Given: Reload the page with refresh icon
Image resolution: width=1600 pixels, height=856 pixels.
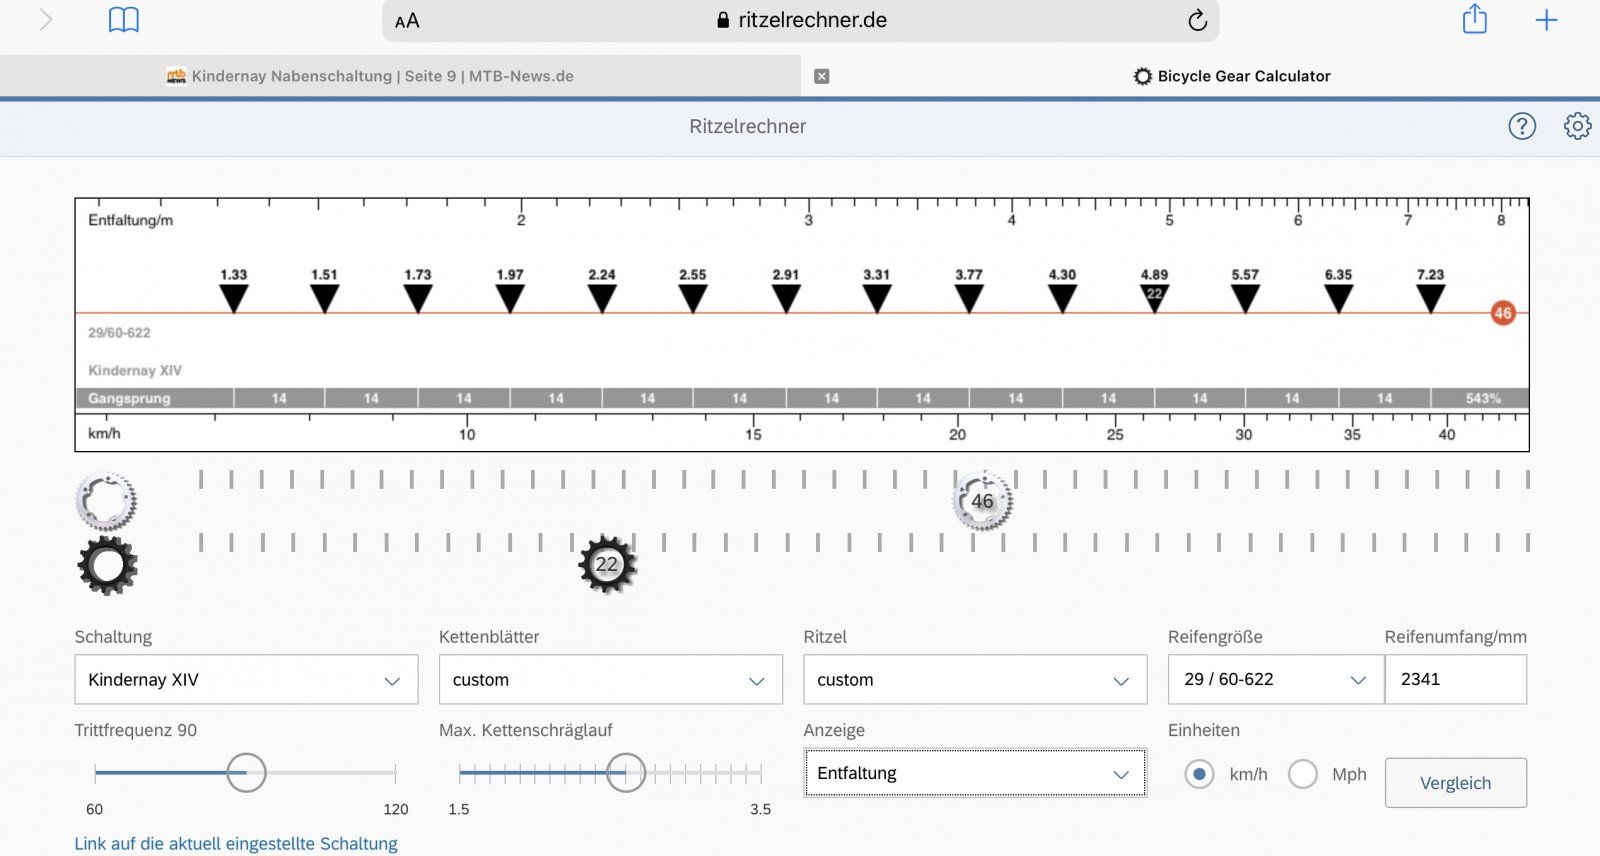Looking at the screenshot, I should pyautogui.click(x=1197, y=20).
